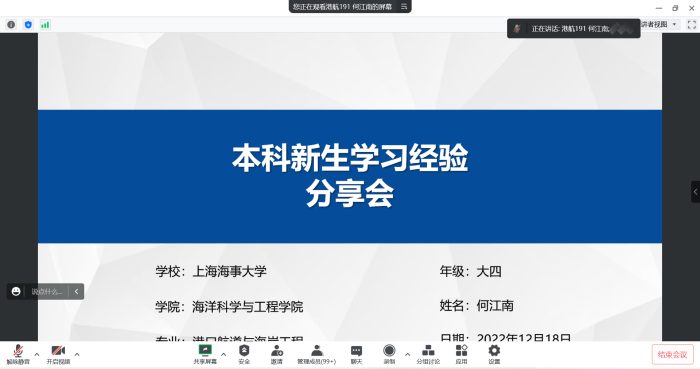700x369 pixels.
Task: Expand audio options arrow beside the microphone
Action: [37, 354]
